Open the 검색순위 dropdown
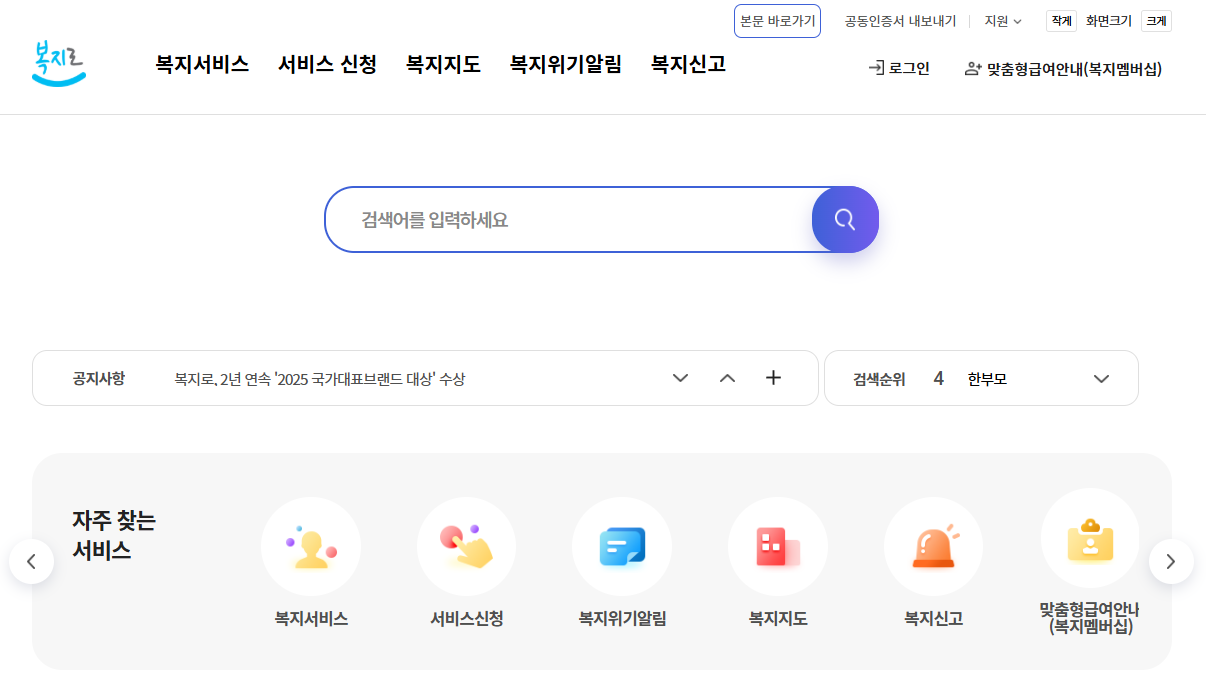1206x683 pixels. 1101,378
